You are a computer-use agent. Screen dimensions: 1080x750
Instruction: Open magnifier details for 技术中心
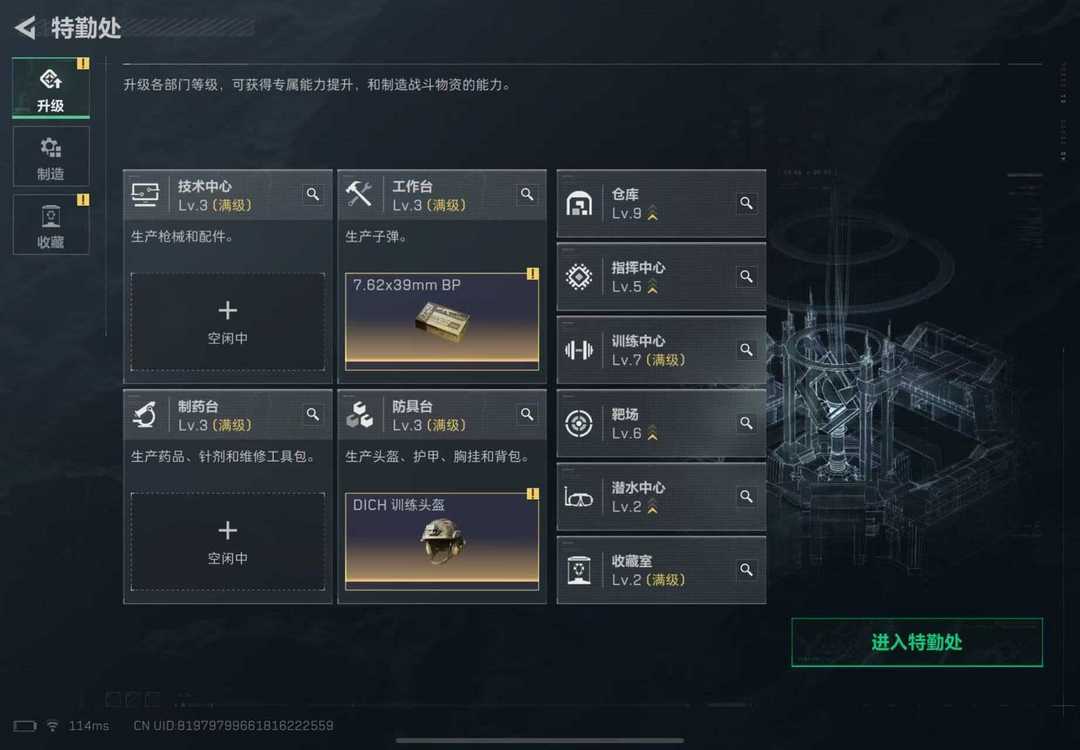tap(313, 195)
